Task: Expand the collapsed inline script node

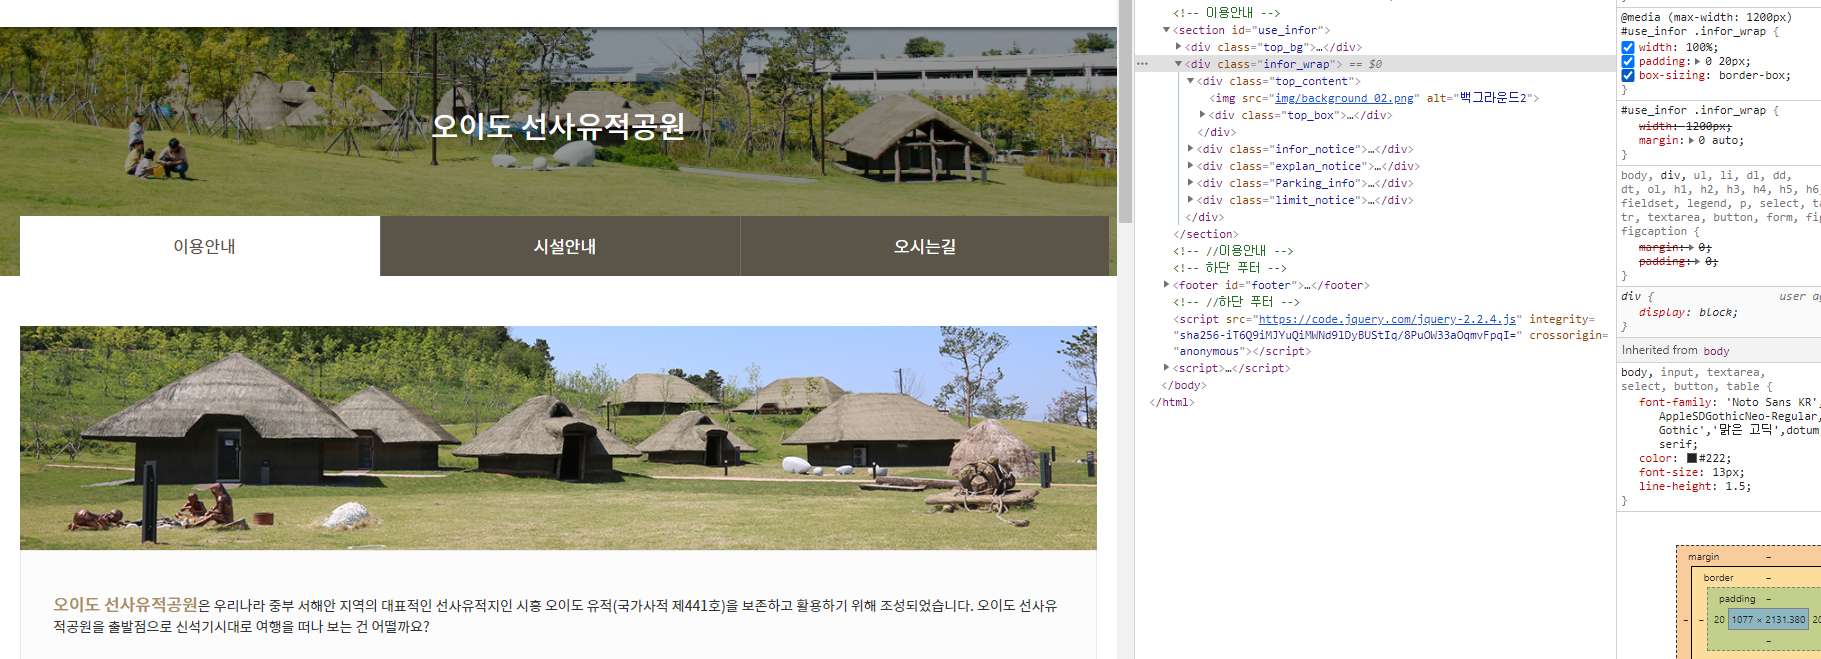Action: pos(1166,368)
